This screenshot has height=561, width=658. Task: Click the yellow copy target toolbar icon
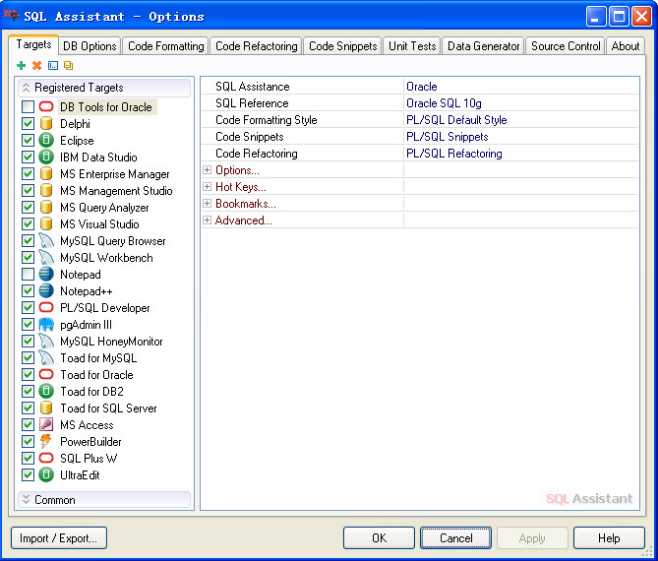[68, 65]
